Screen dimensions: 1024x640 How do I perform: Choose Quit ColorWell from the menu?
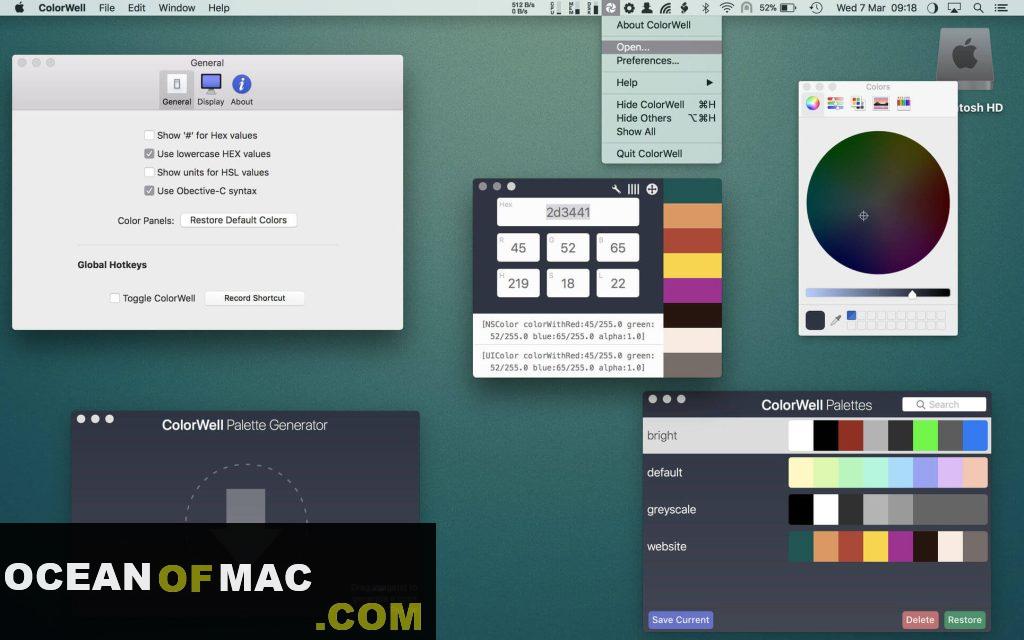coord(662,153)
